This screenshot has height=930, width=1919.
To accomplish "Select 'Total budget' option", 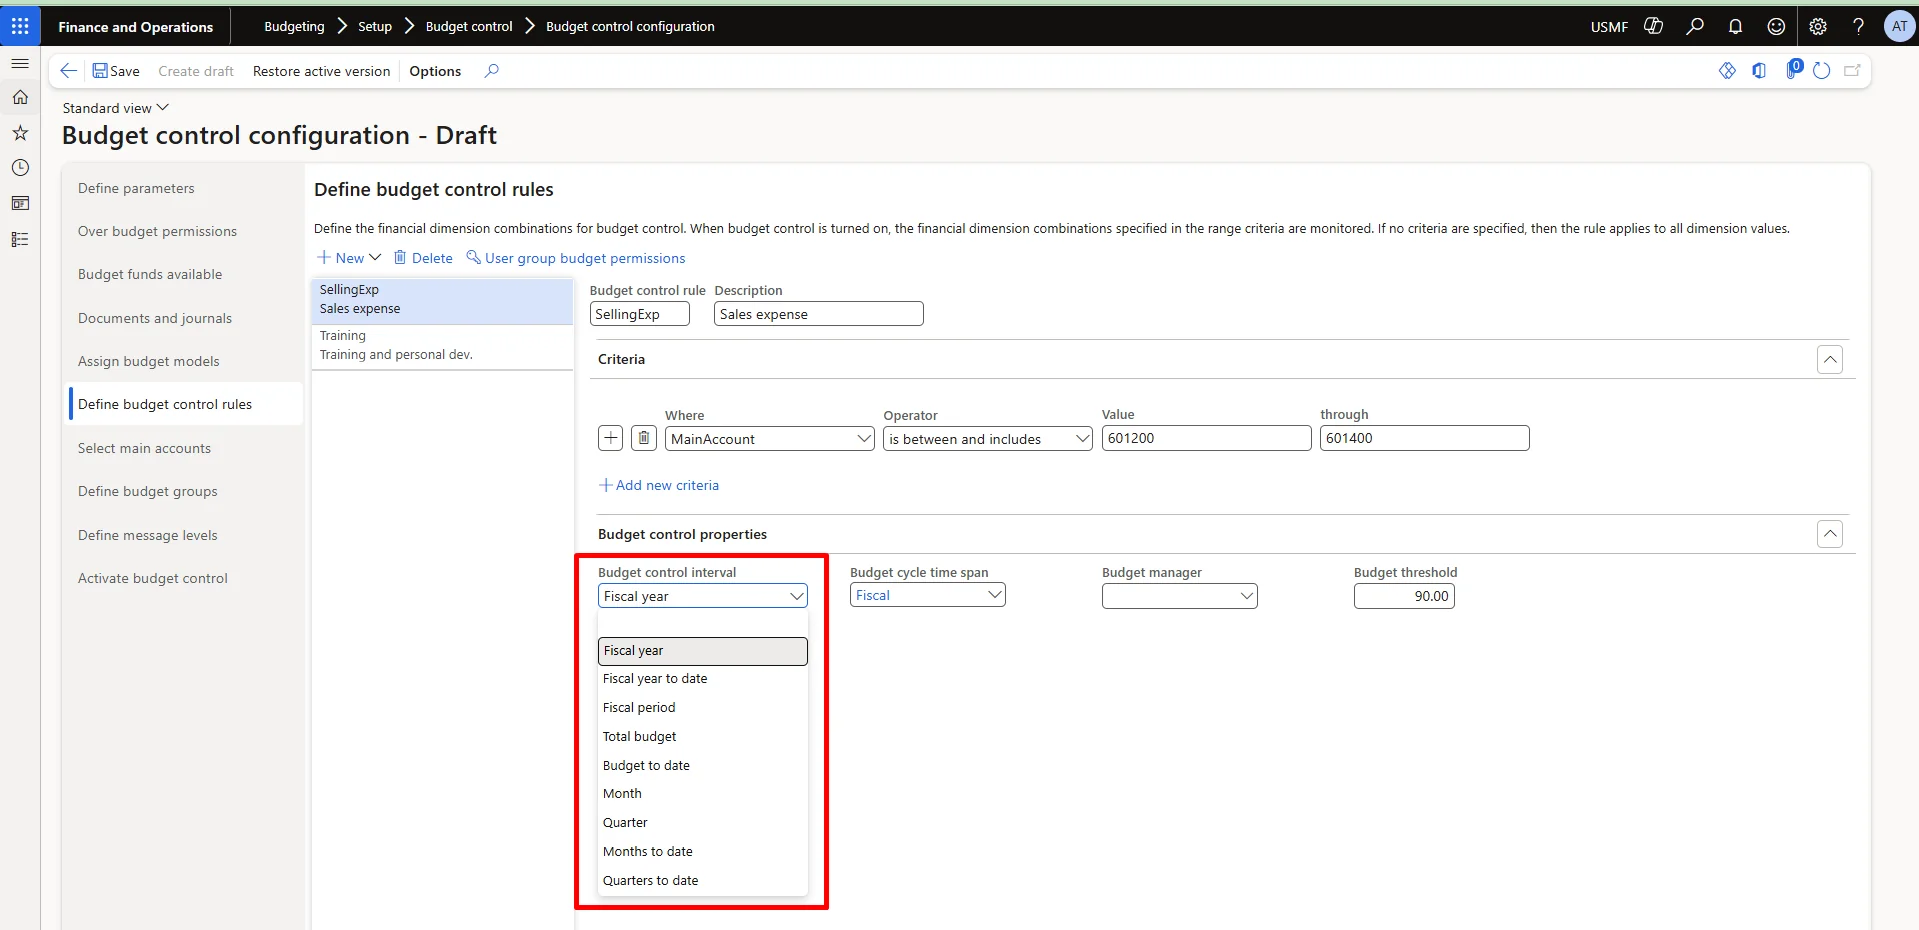I will pos(703,737).
